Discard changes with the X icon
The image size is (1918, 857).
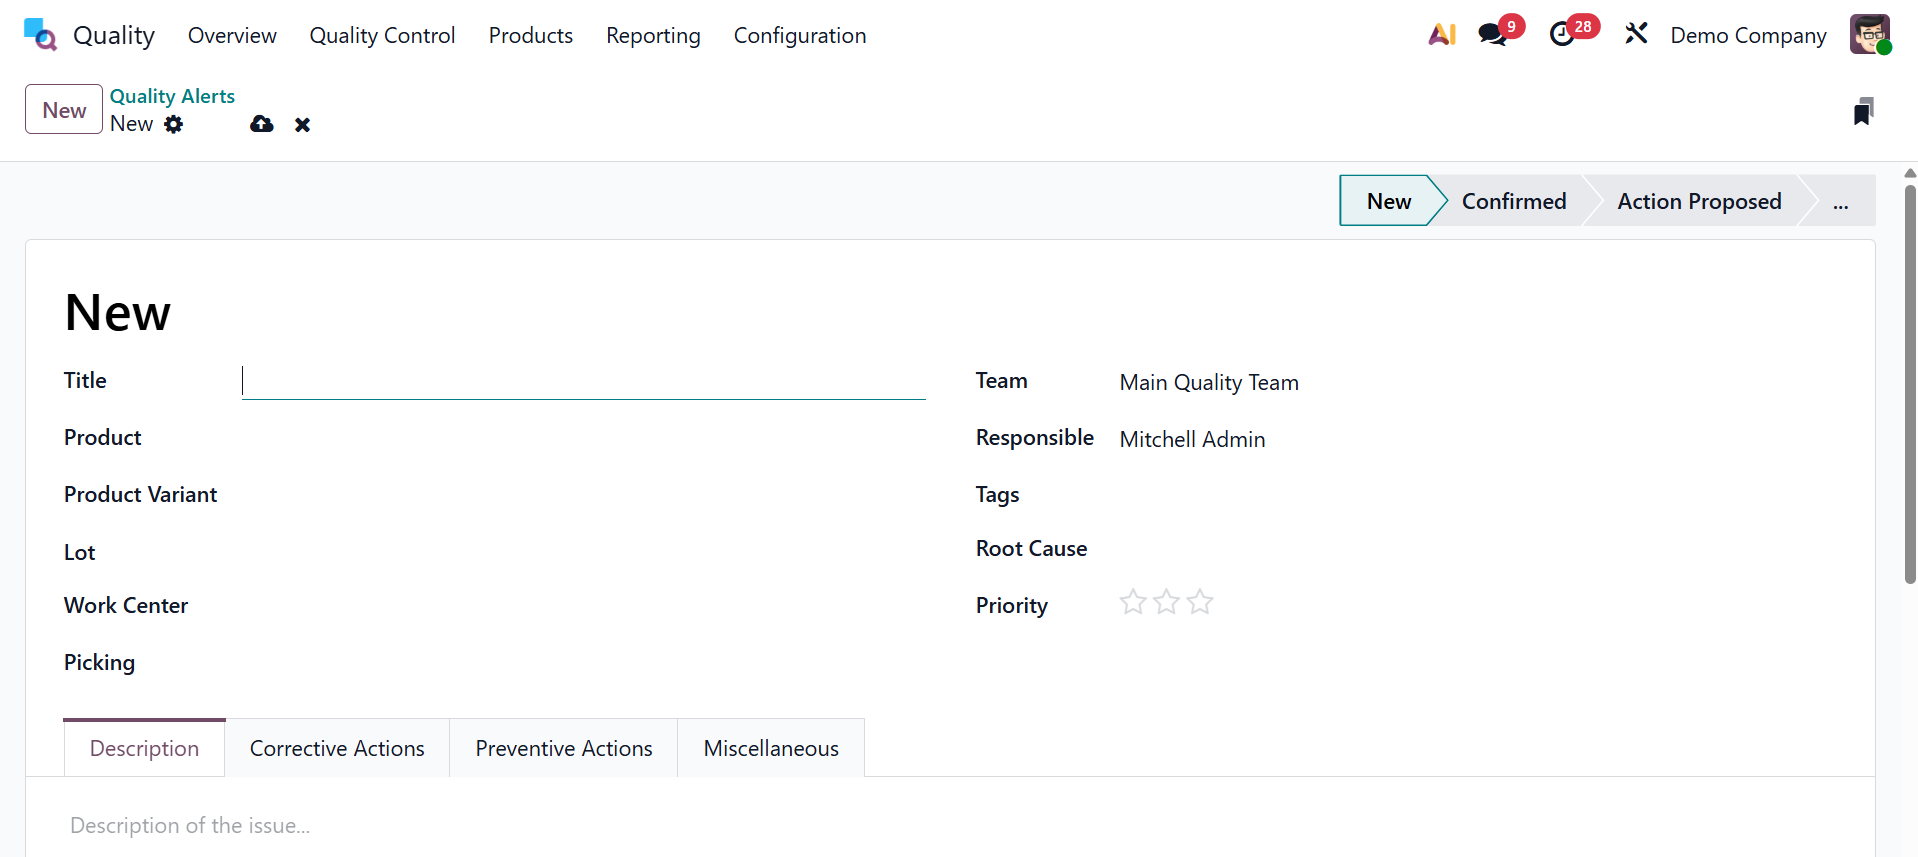tap(302, 125)
